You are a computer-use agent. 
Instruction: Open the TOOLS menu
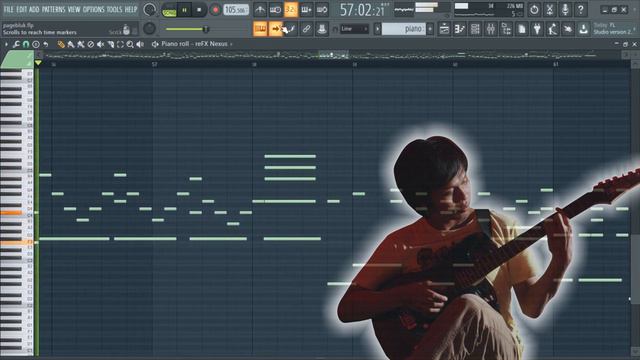pos(114,9)
